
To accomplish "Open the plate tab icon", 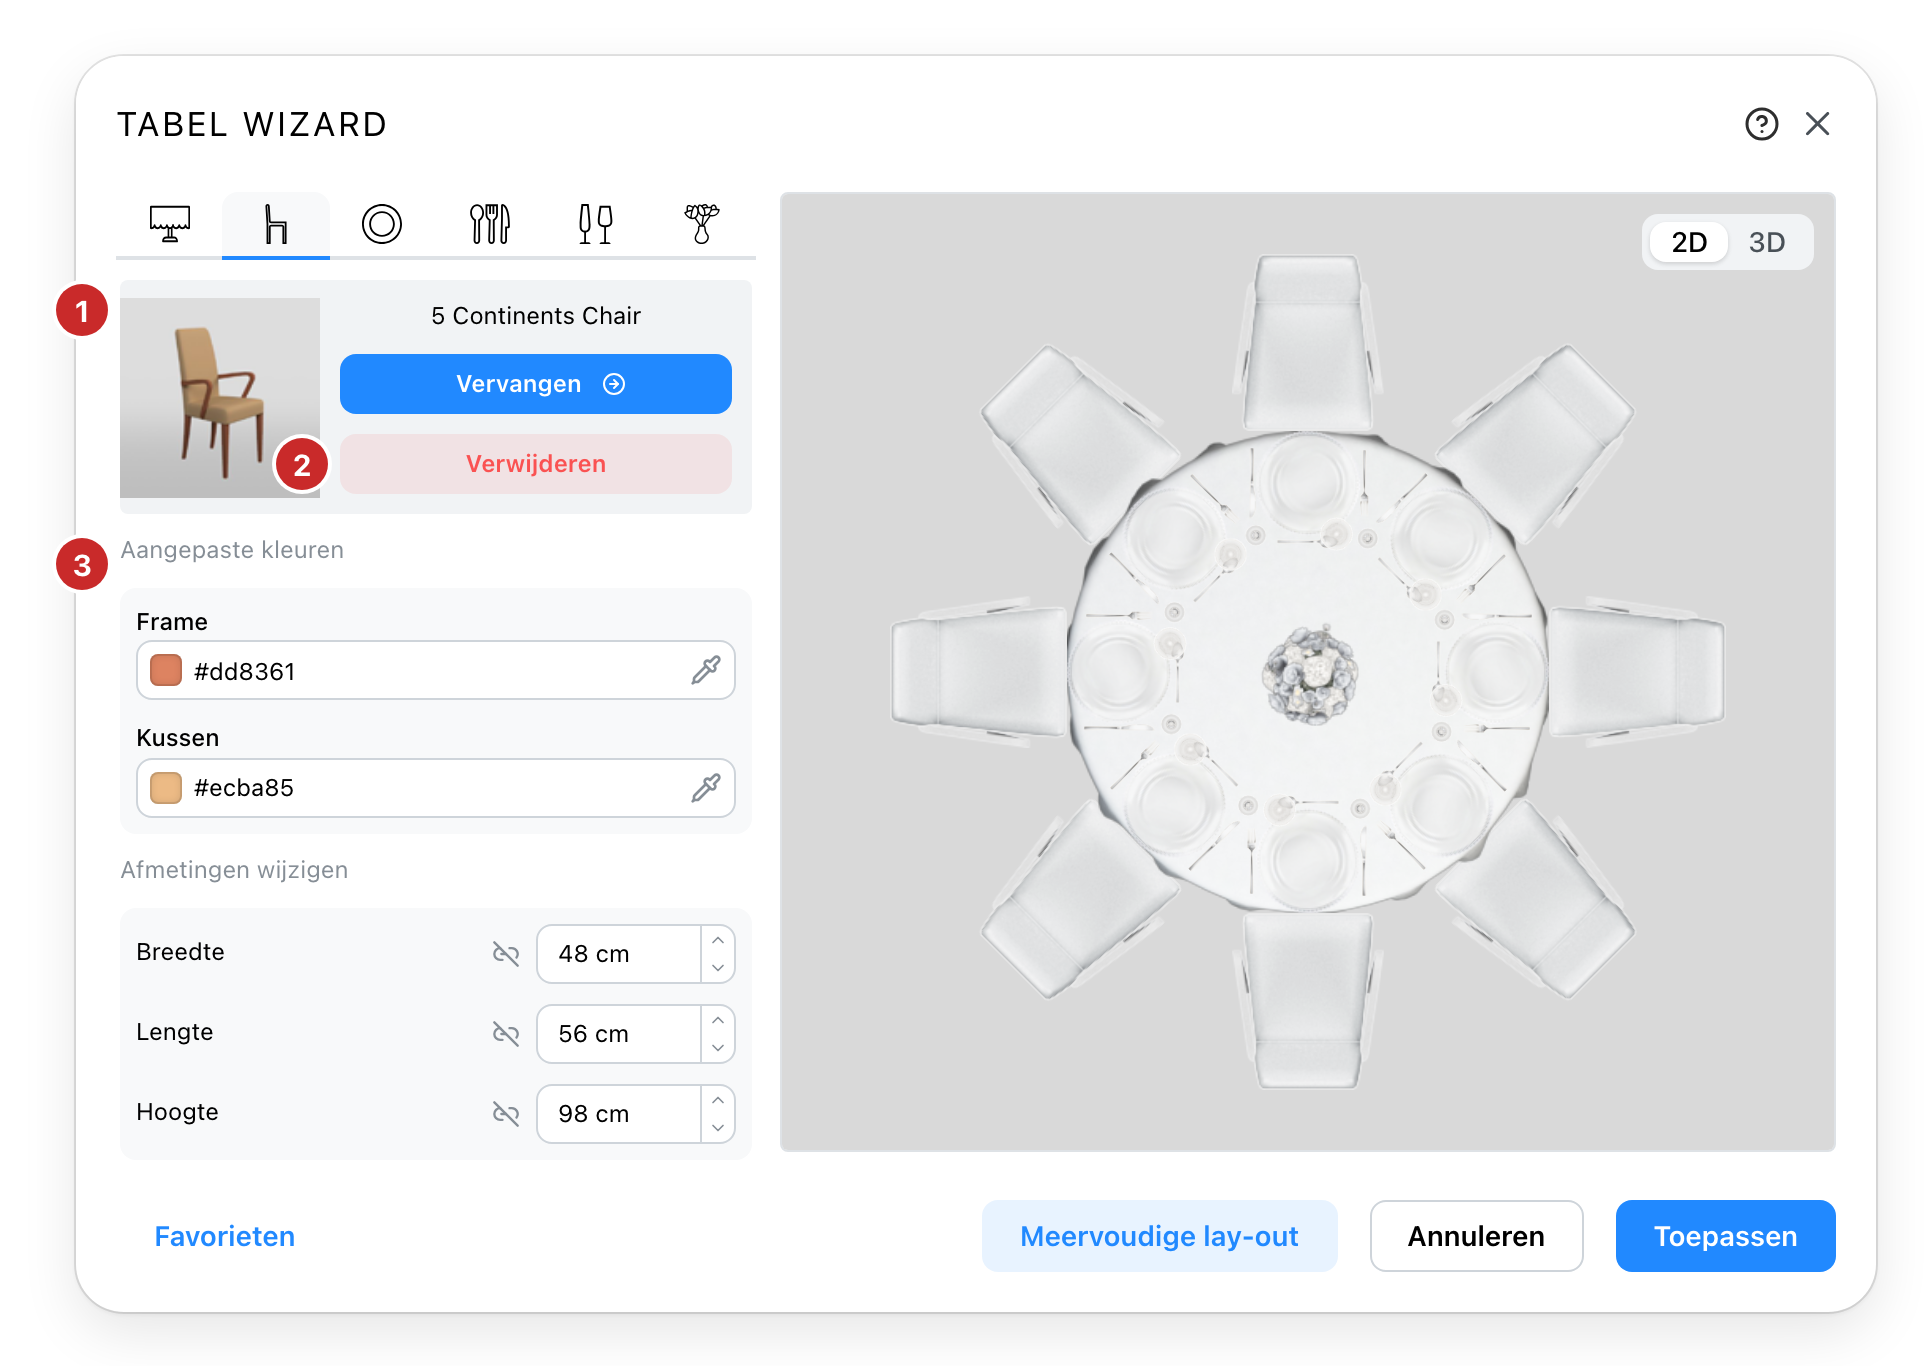I will [x=382, y=224].
